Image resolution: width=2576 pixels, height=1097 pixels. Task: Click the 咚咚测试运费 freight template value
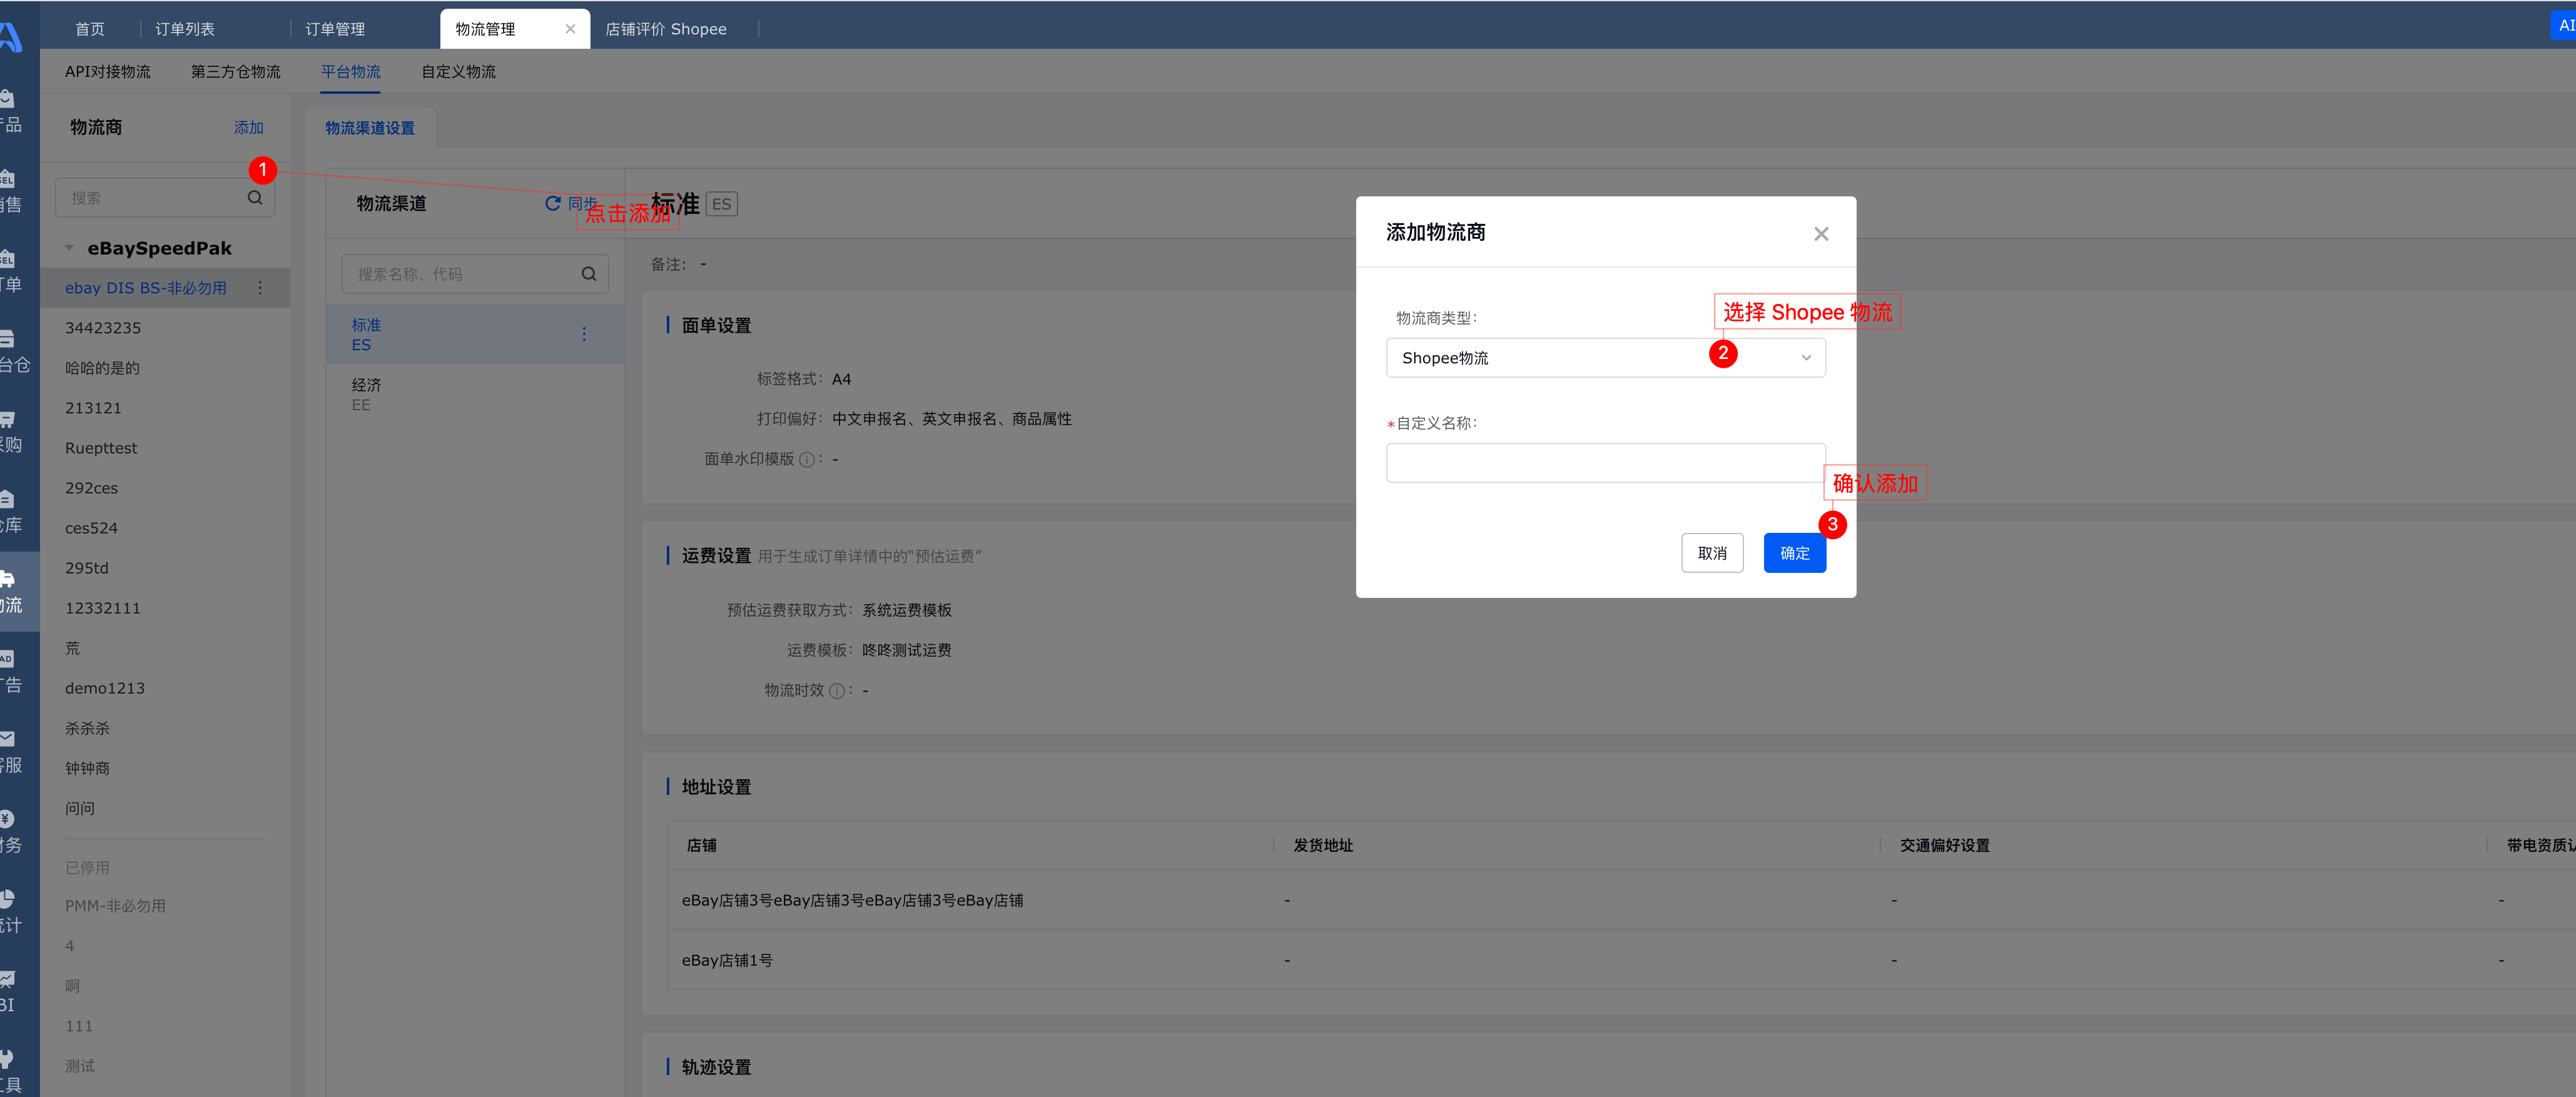pos(906,650)
